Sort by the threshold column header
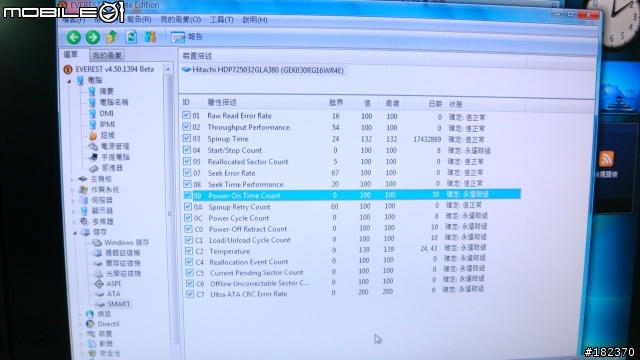 tap(336, 103)
